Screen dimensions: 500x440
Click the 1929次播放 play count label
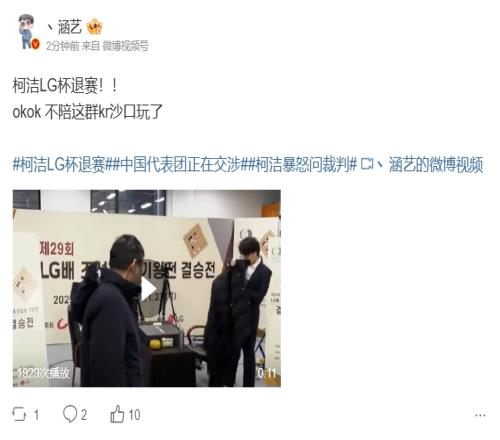click(44, 373)
